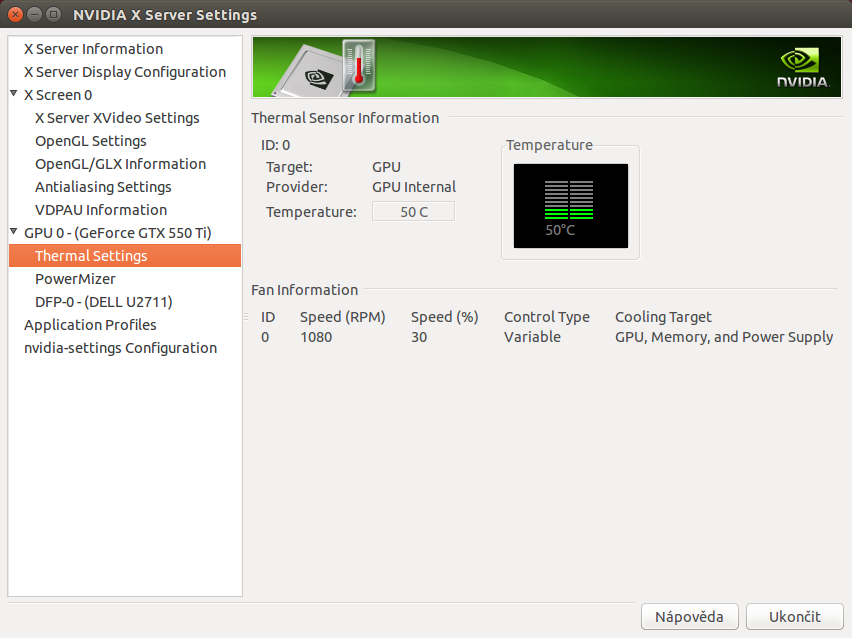The height and width of the screenshot is (638, 852).
Task: Click the Ukončit quit button
Action: pyautogui.click(x=794, y=617)
